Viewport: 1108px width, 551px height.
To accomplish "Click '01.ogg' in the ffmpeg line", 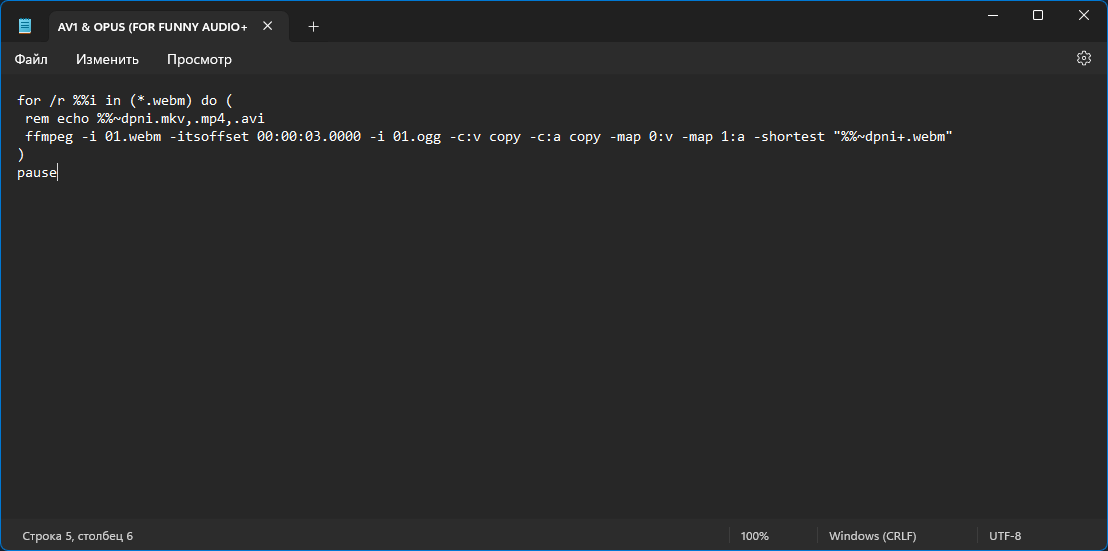I will (x=417, y=137).
